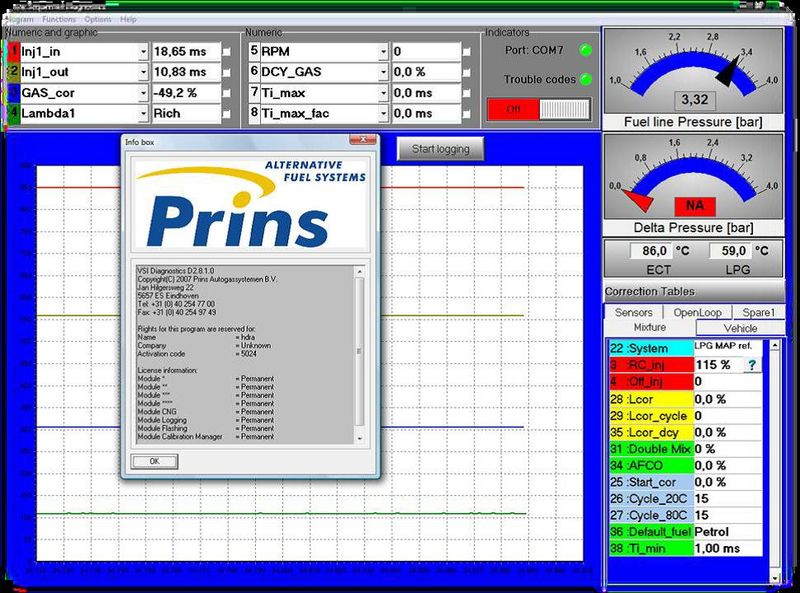Tick the checkbox beside the RPM value
The image size is (800, 593).
point(466,52)
